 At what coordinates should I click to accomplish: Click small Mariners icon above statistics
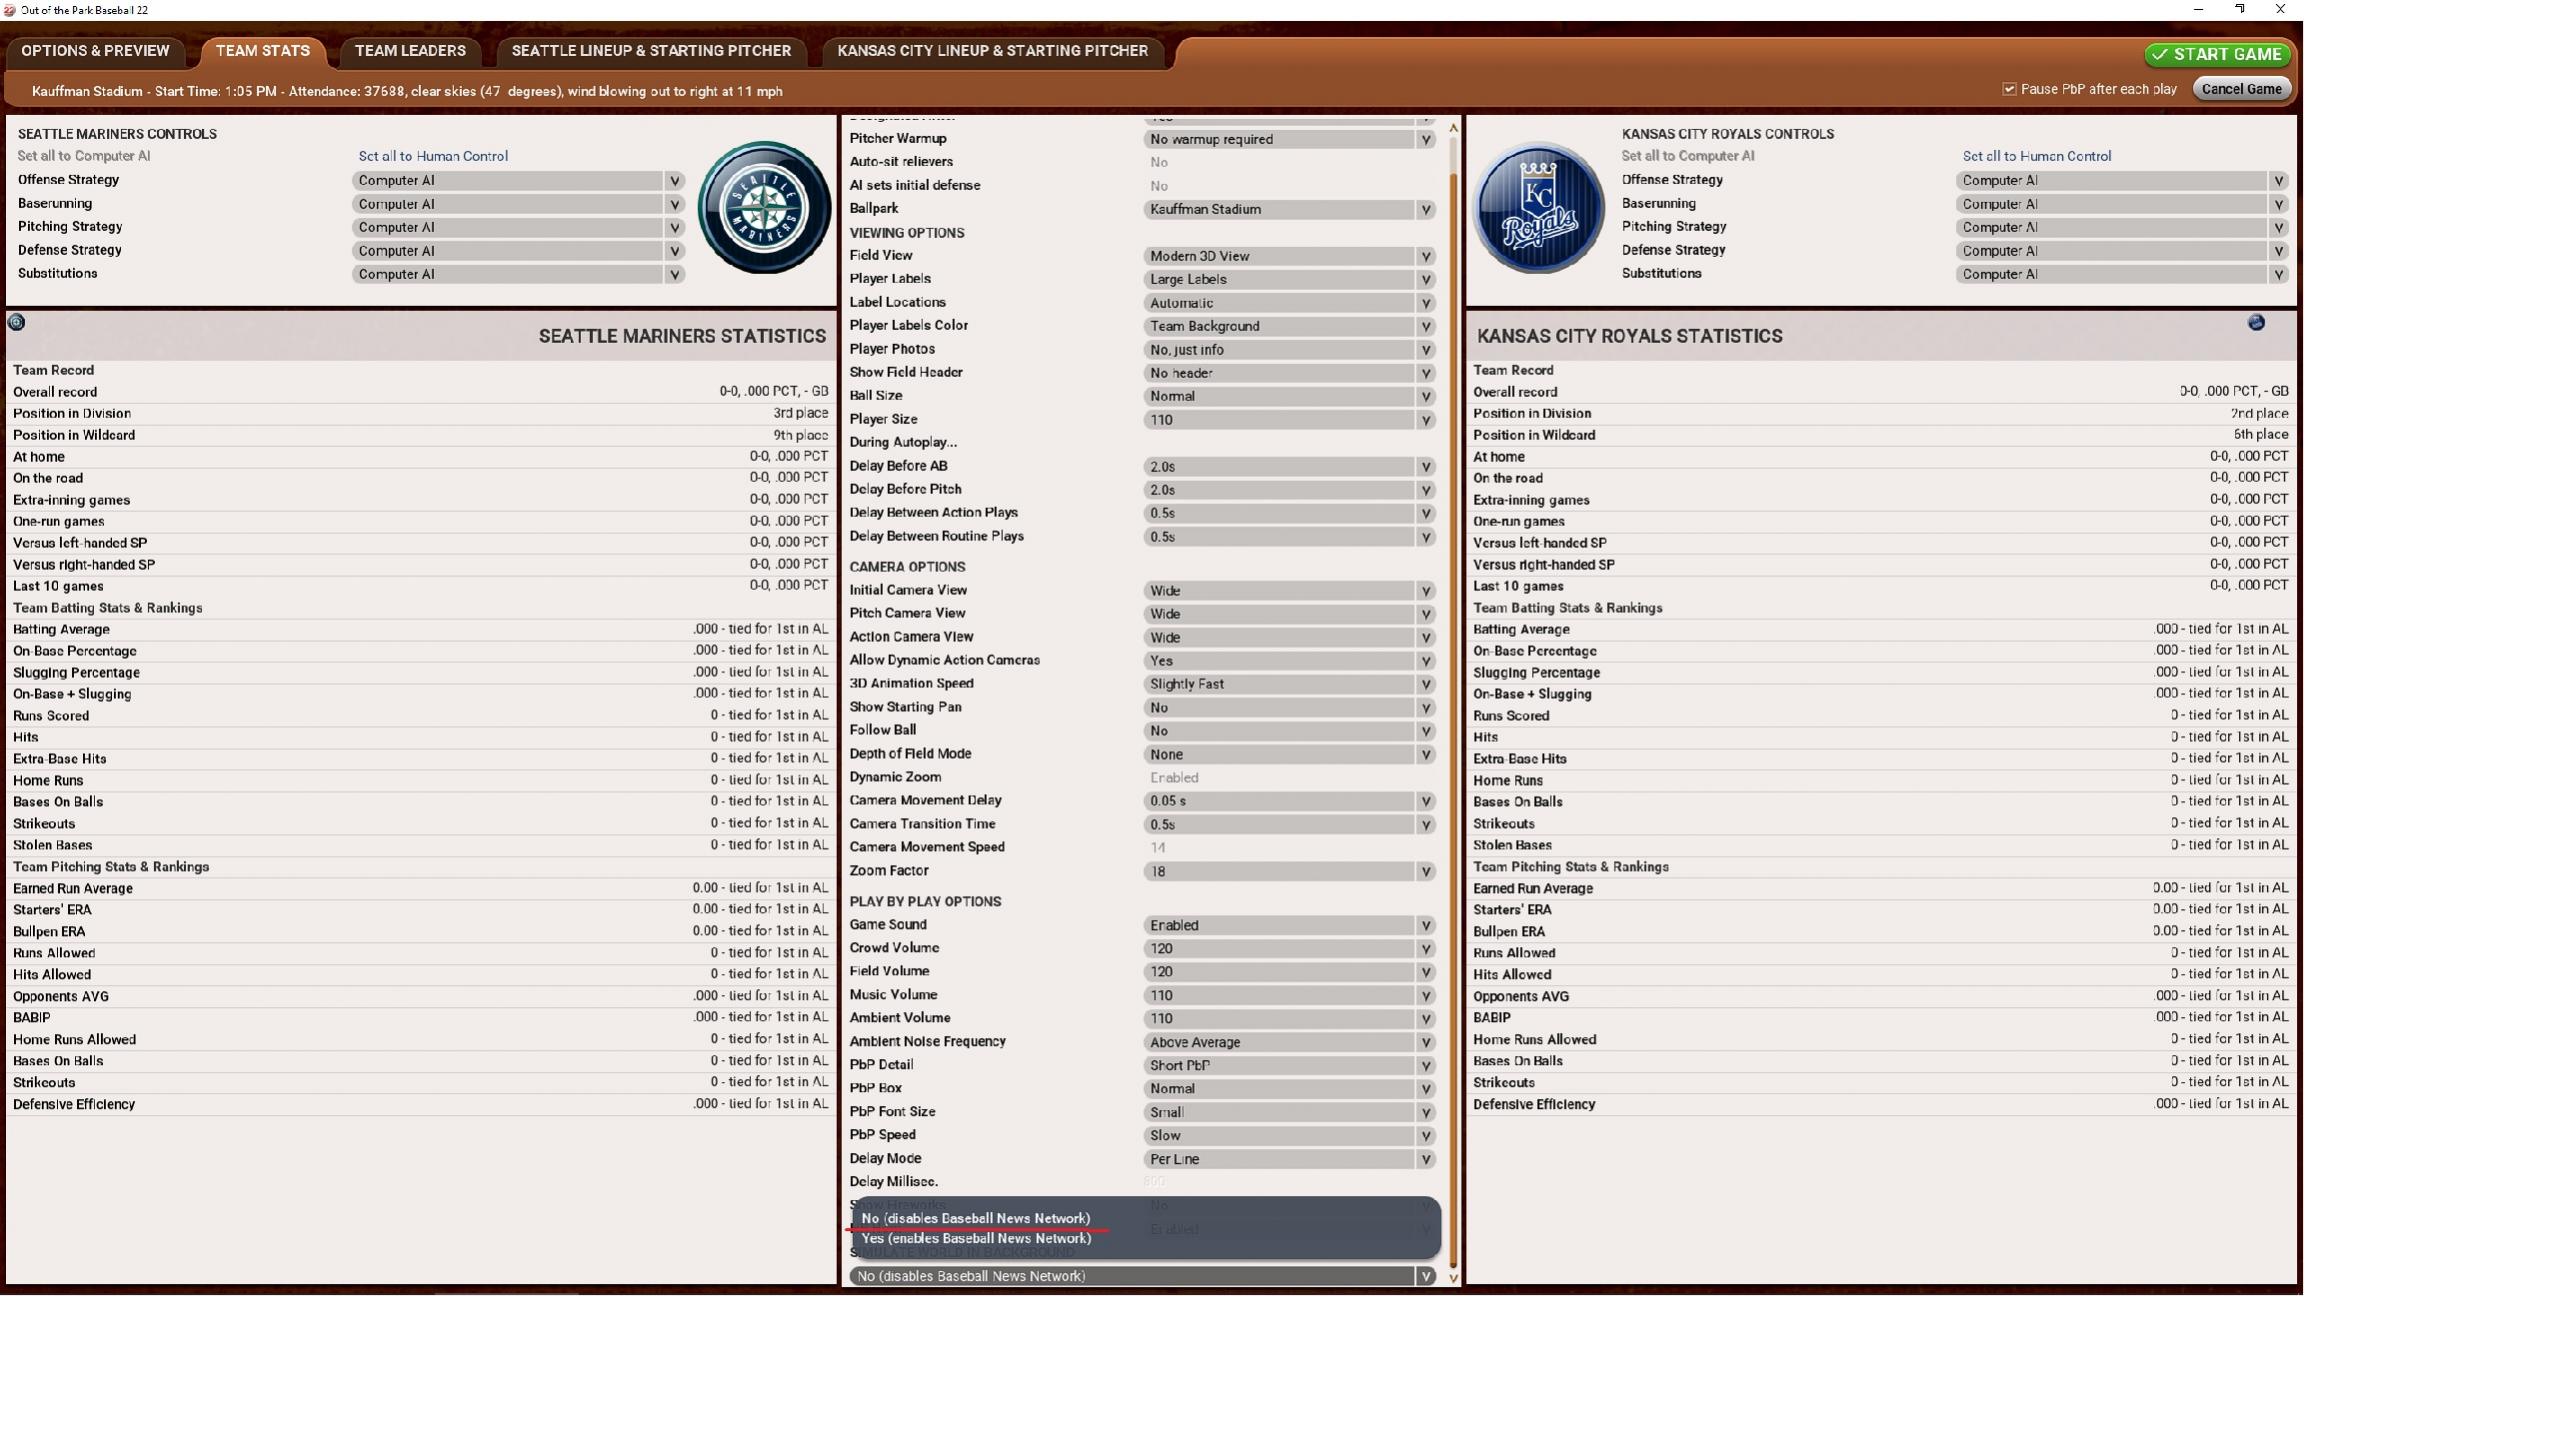click(x=16, y=322)
